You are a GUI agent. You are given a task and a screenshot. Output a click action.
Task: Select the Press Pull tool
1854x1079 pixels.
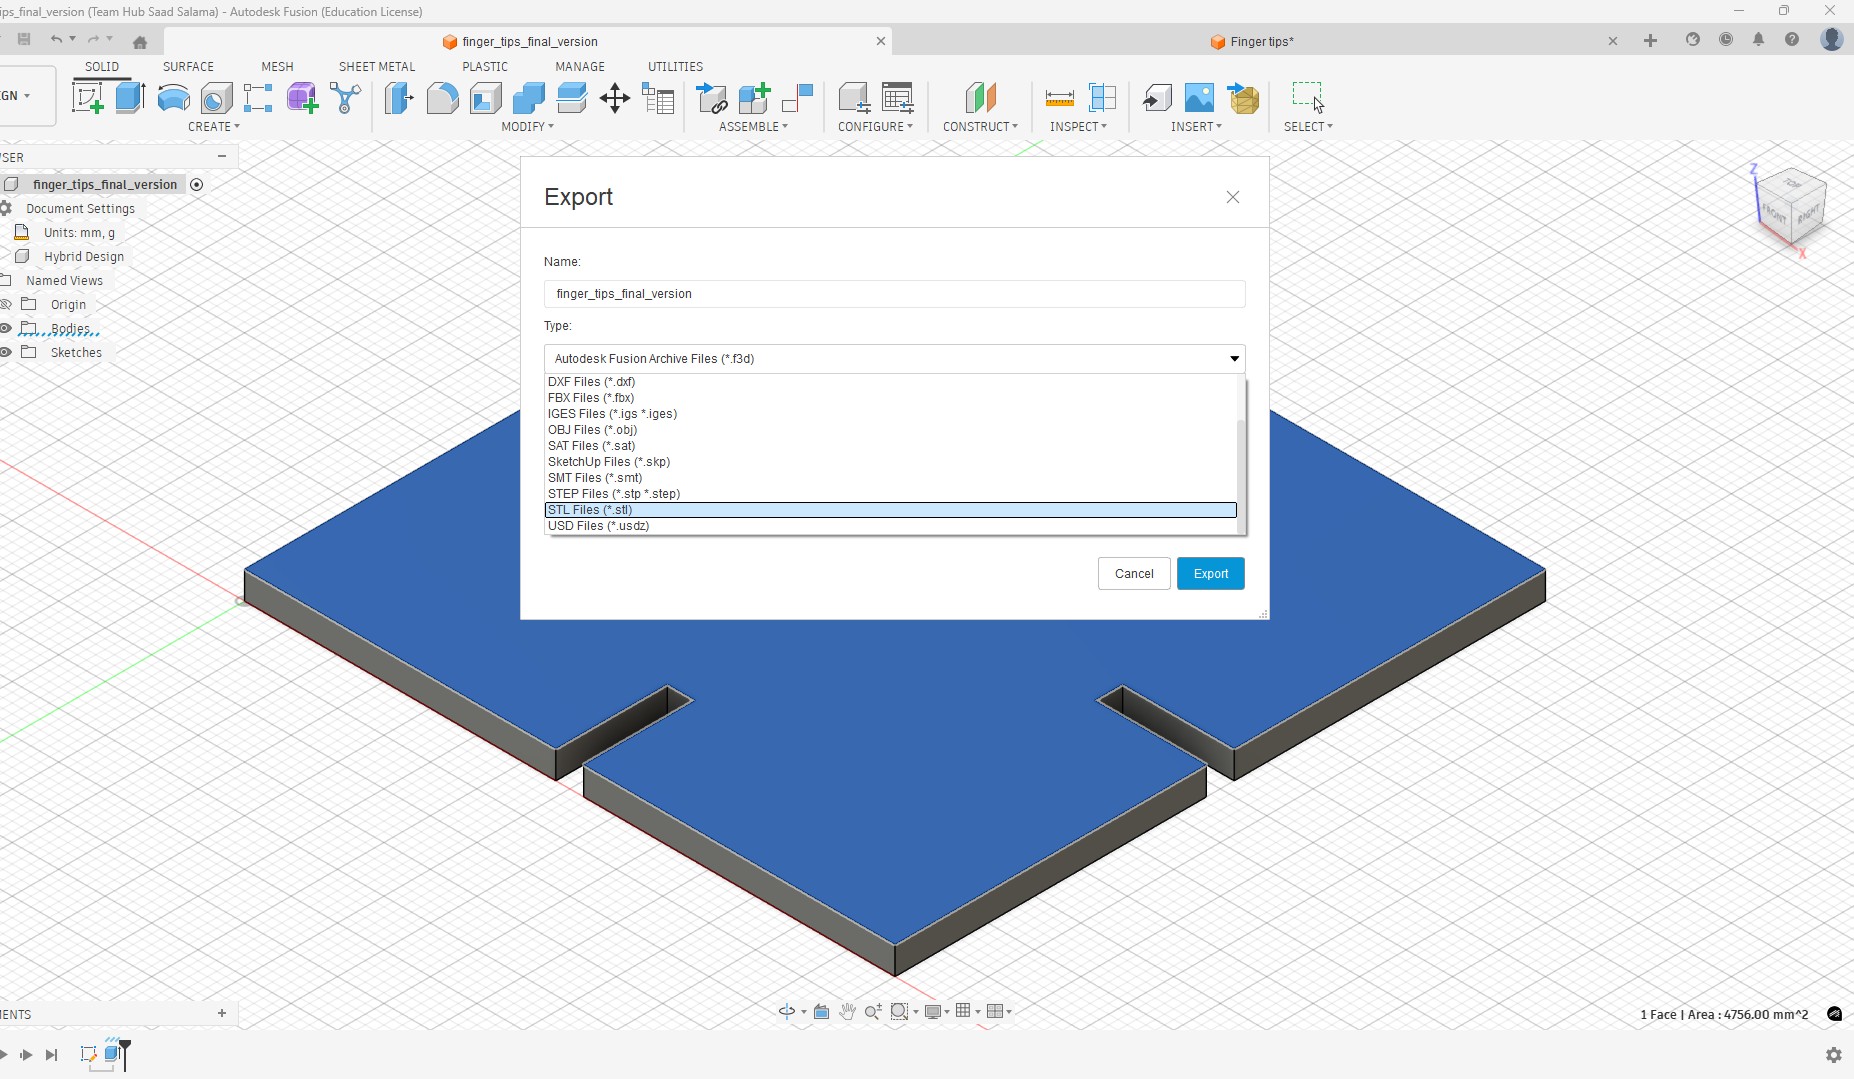pos(399,98)
